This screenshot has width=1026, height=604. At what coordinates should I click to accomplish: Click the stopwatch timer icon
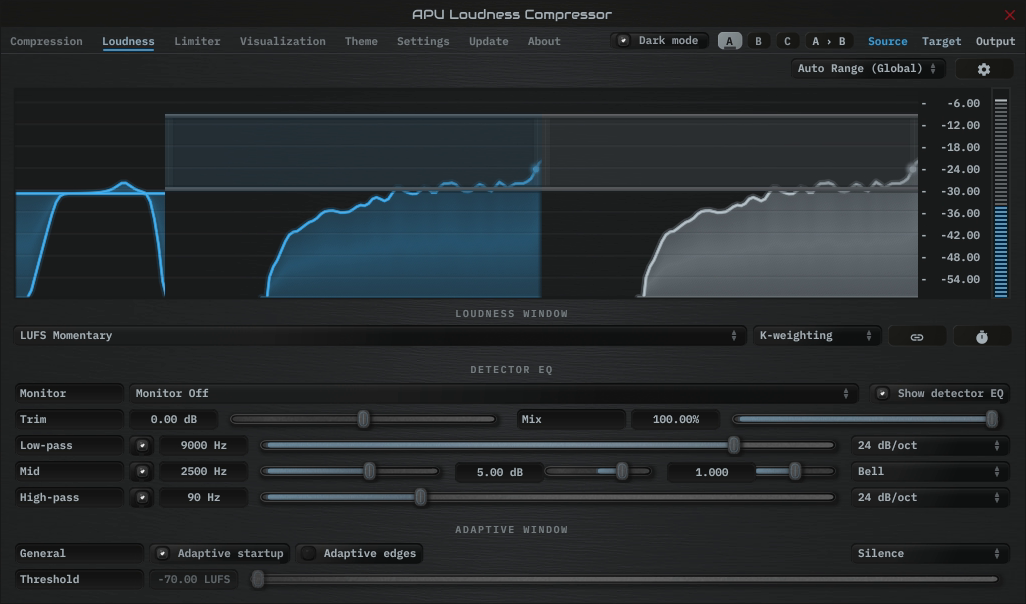point(982,336)
